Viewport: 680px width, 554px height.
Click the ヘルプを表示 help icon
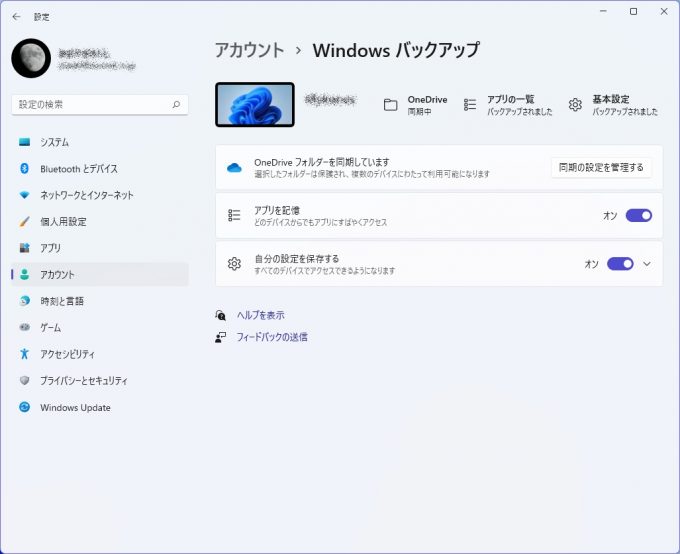[x=221, y=315]
